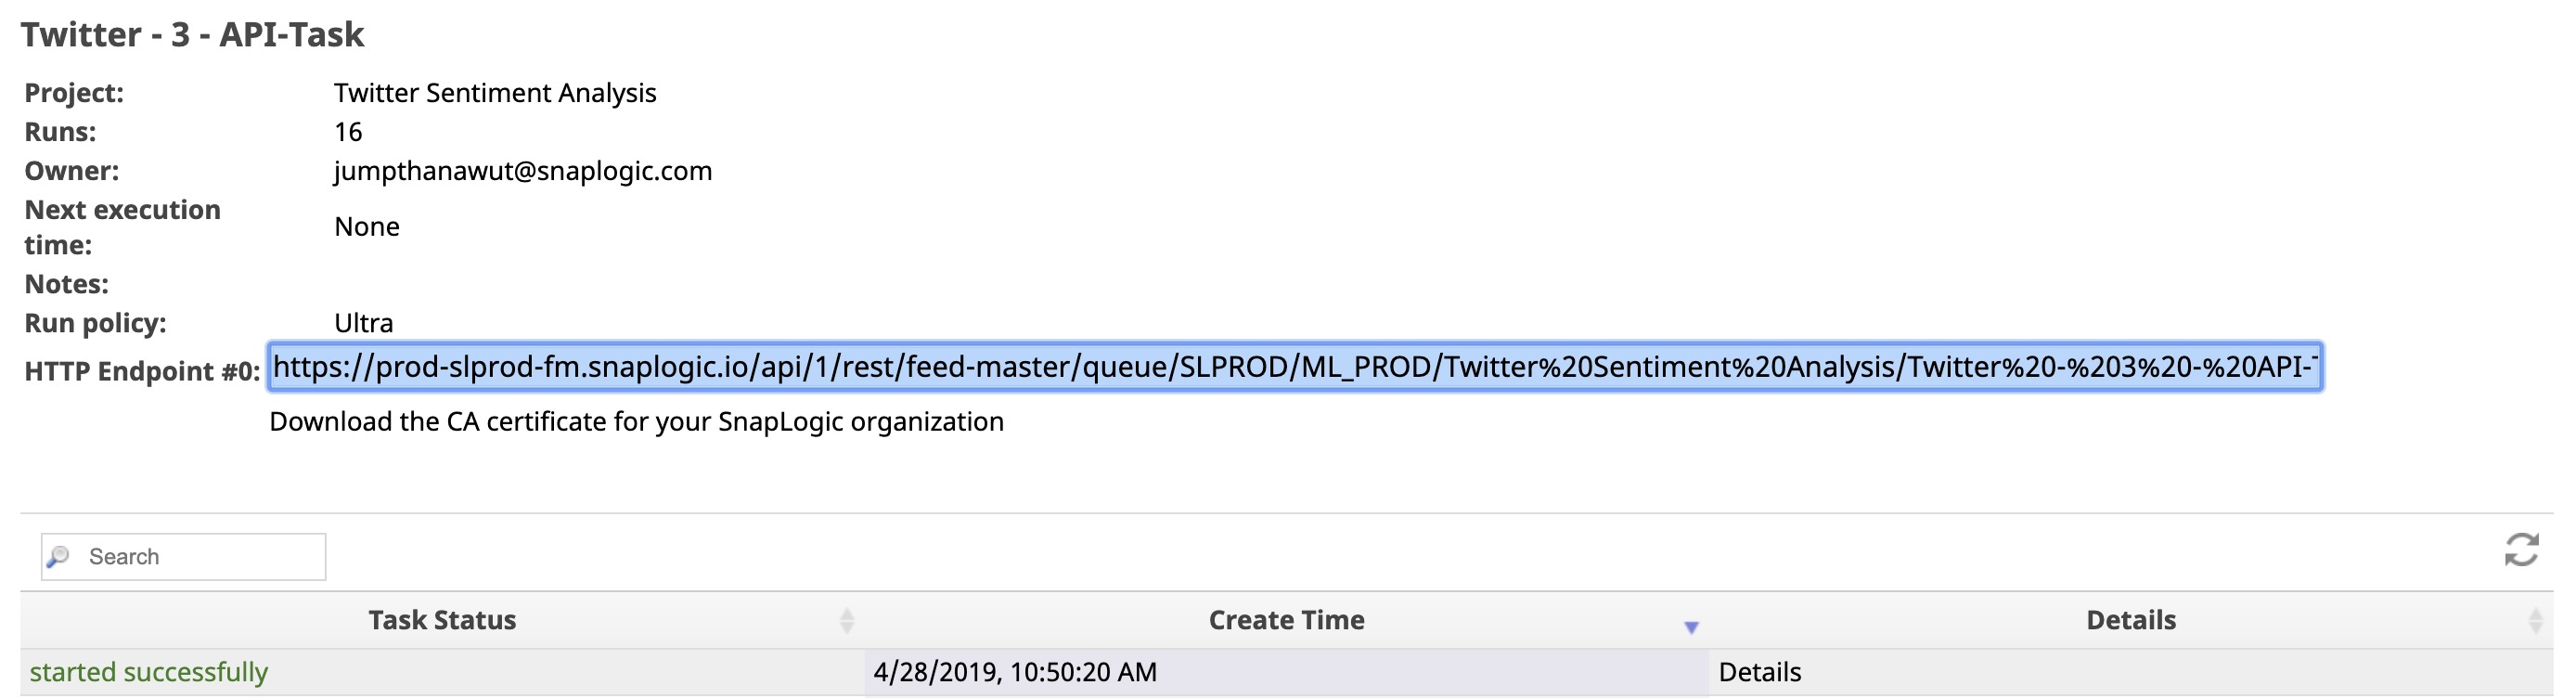Click project value Twitter Sentiment Analysis
Viewport: 2576px width, 698px height.
495,93
